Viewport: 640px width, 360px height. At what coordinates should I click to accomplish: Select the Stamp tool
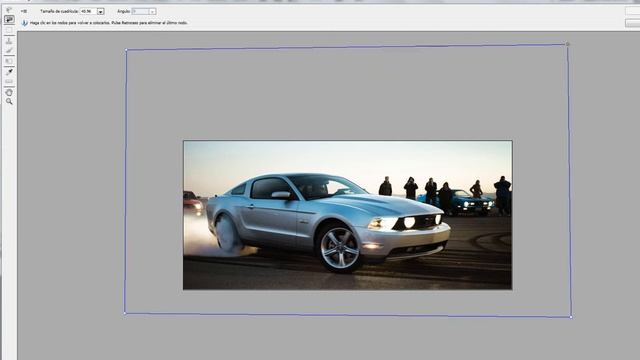(9, 40)
